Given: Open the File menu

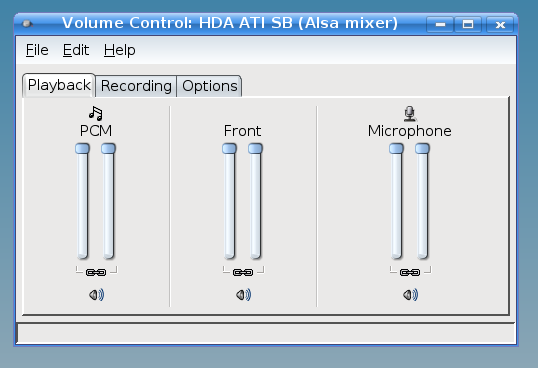Looking at the screenshot, I should [x=37, y=50].
